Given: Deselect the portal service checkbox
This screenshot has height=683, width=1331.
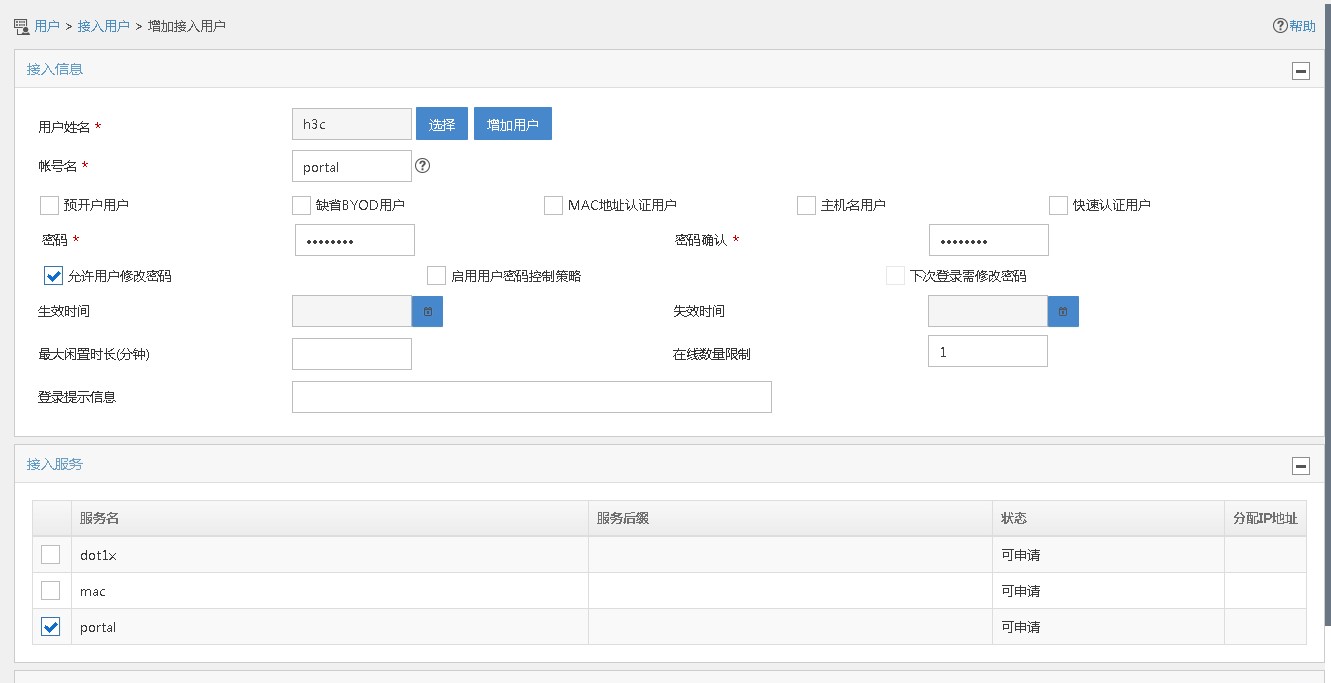Looking at the screenshot, I should click(x=50, y=626).
